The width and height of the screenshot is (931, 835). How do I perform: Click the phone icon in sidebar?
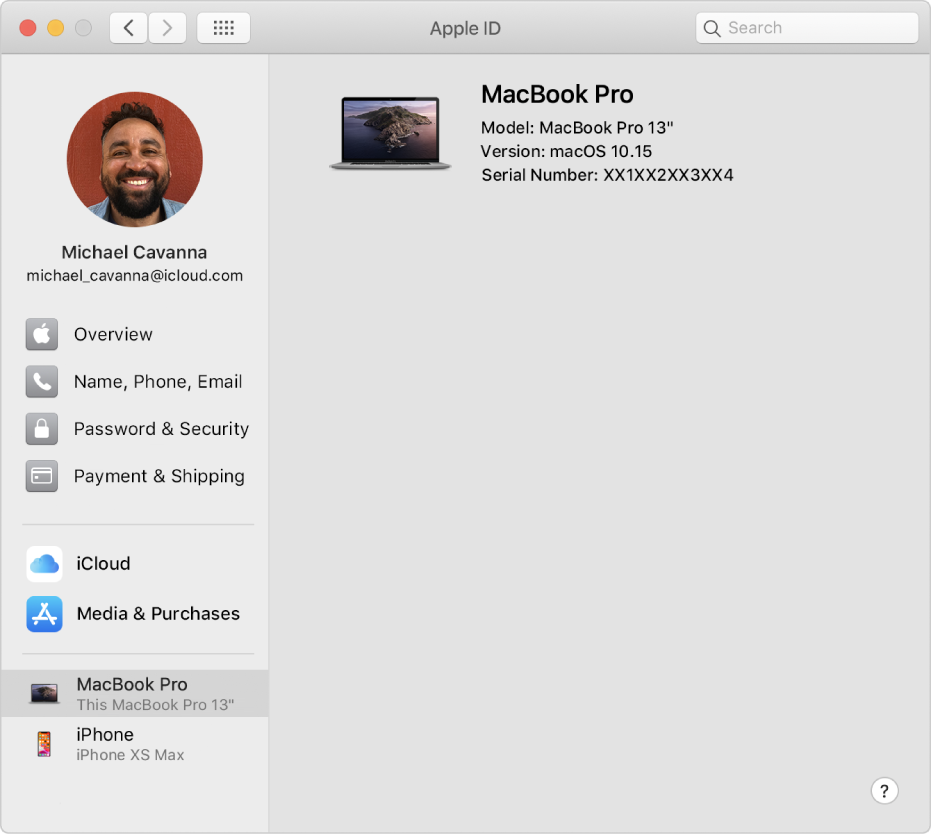coord(42,381)
